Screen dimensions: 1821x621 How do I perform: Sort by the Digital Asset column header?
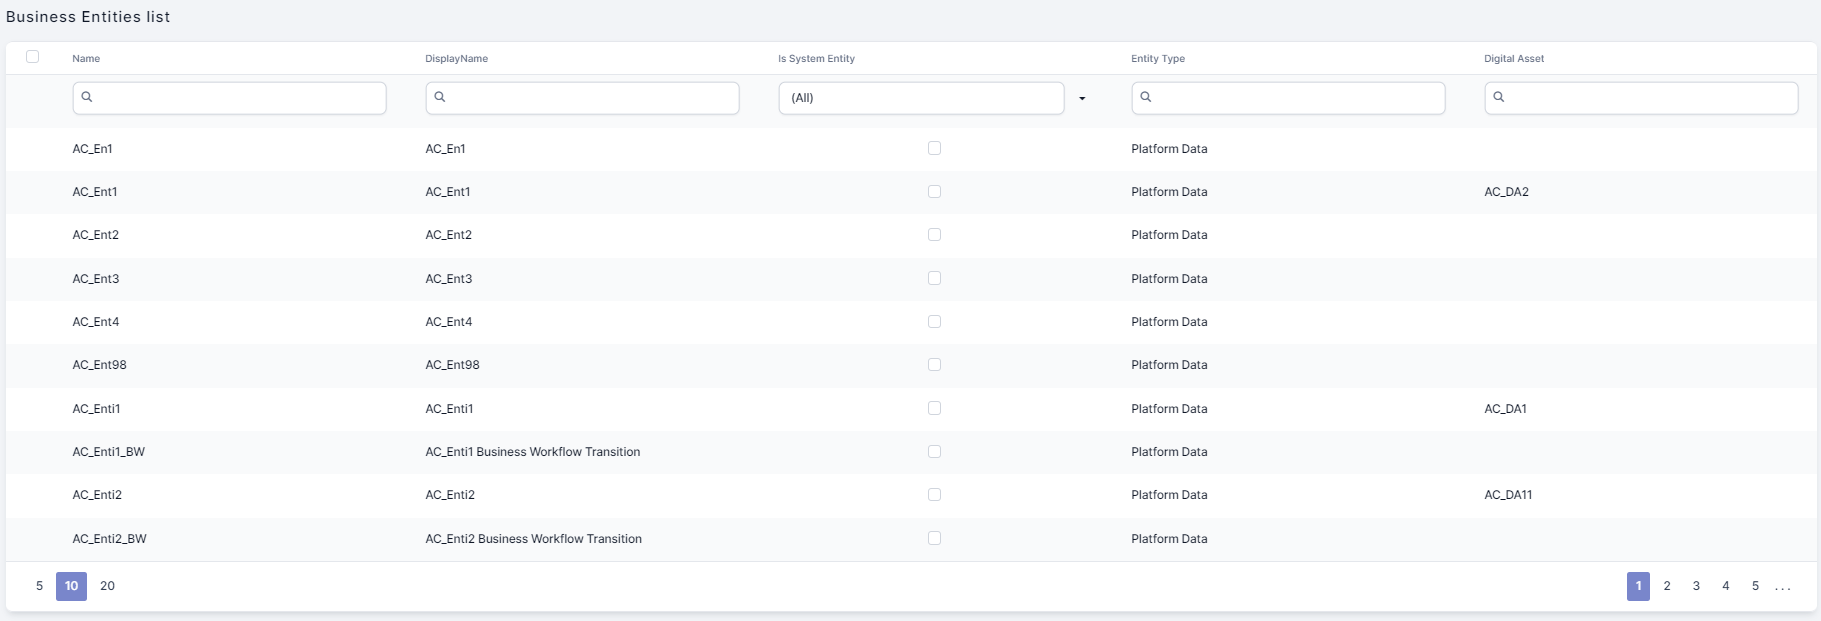coord(1514,59)
